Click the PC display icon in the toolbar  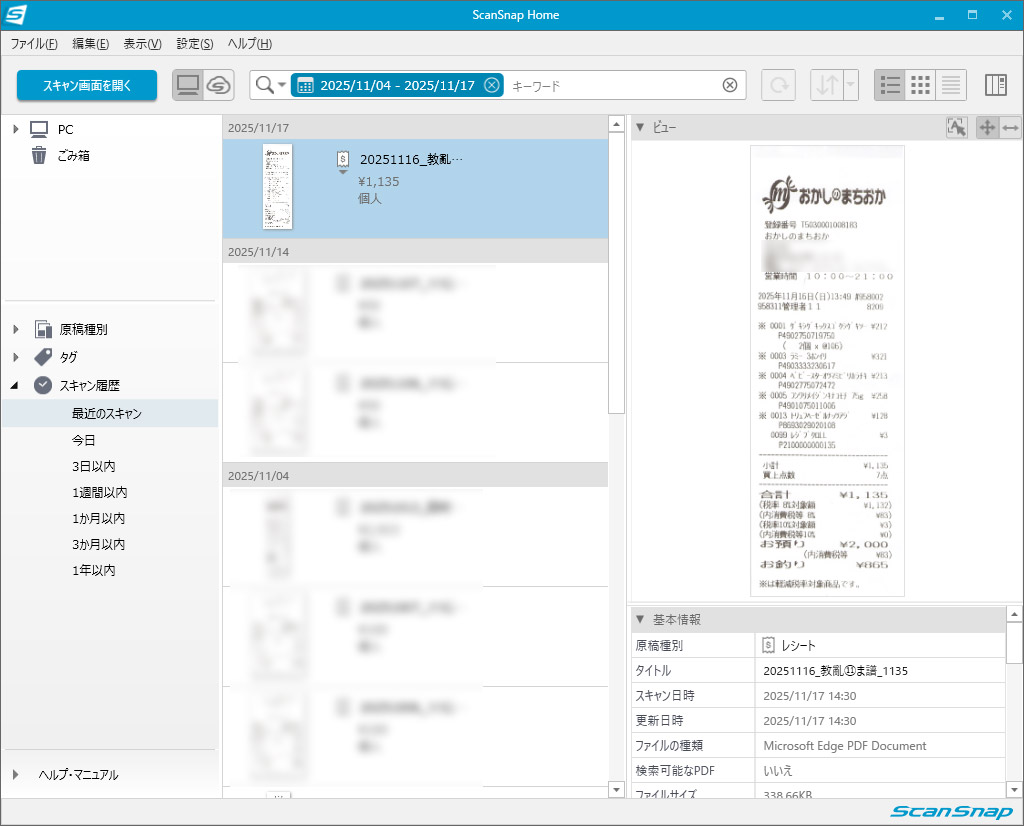187,85
